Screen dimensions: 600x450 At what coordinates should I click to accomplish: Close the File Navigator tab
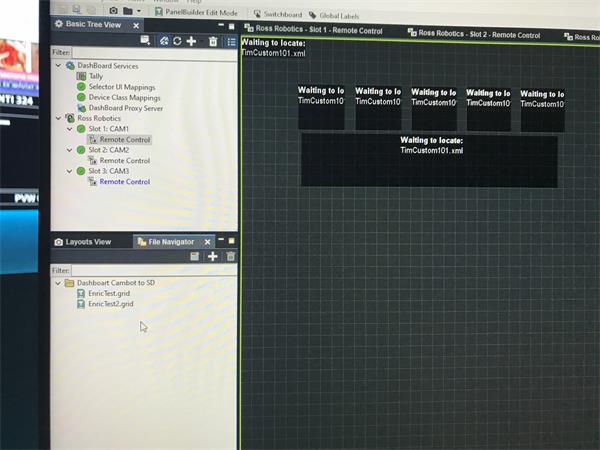point(207,242)
